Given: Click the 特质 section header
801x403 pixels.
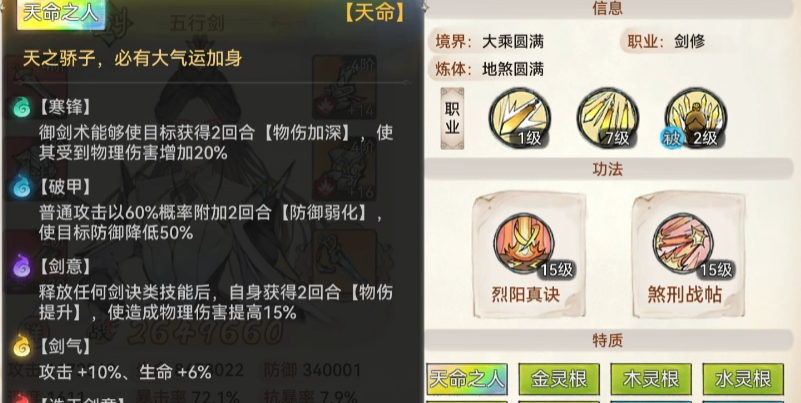Looking at the screenshot, I should click(607, 340).
